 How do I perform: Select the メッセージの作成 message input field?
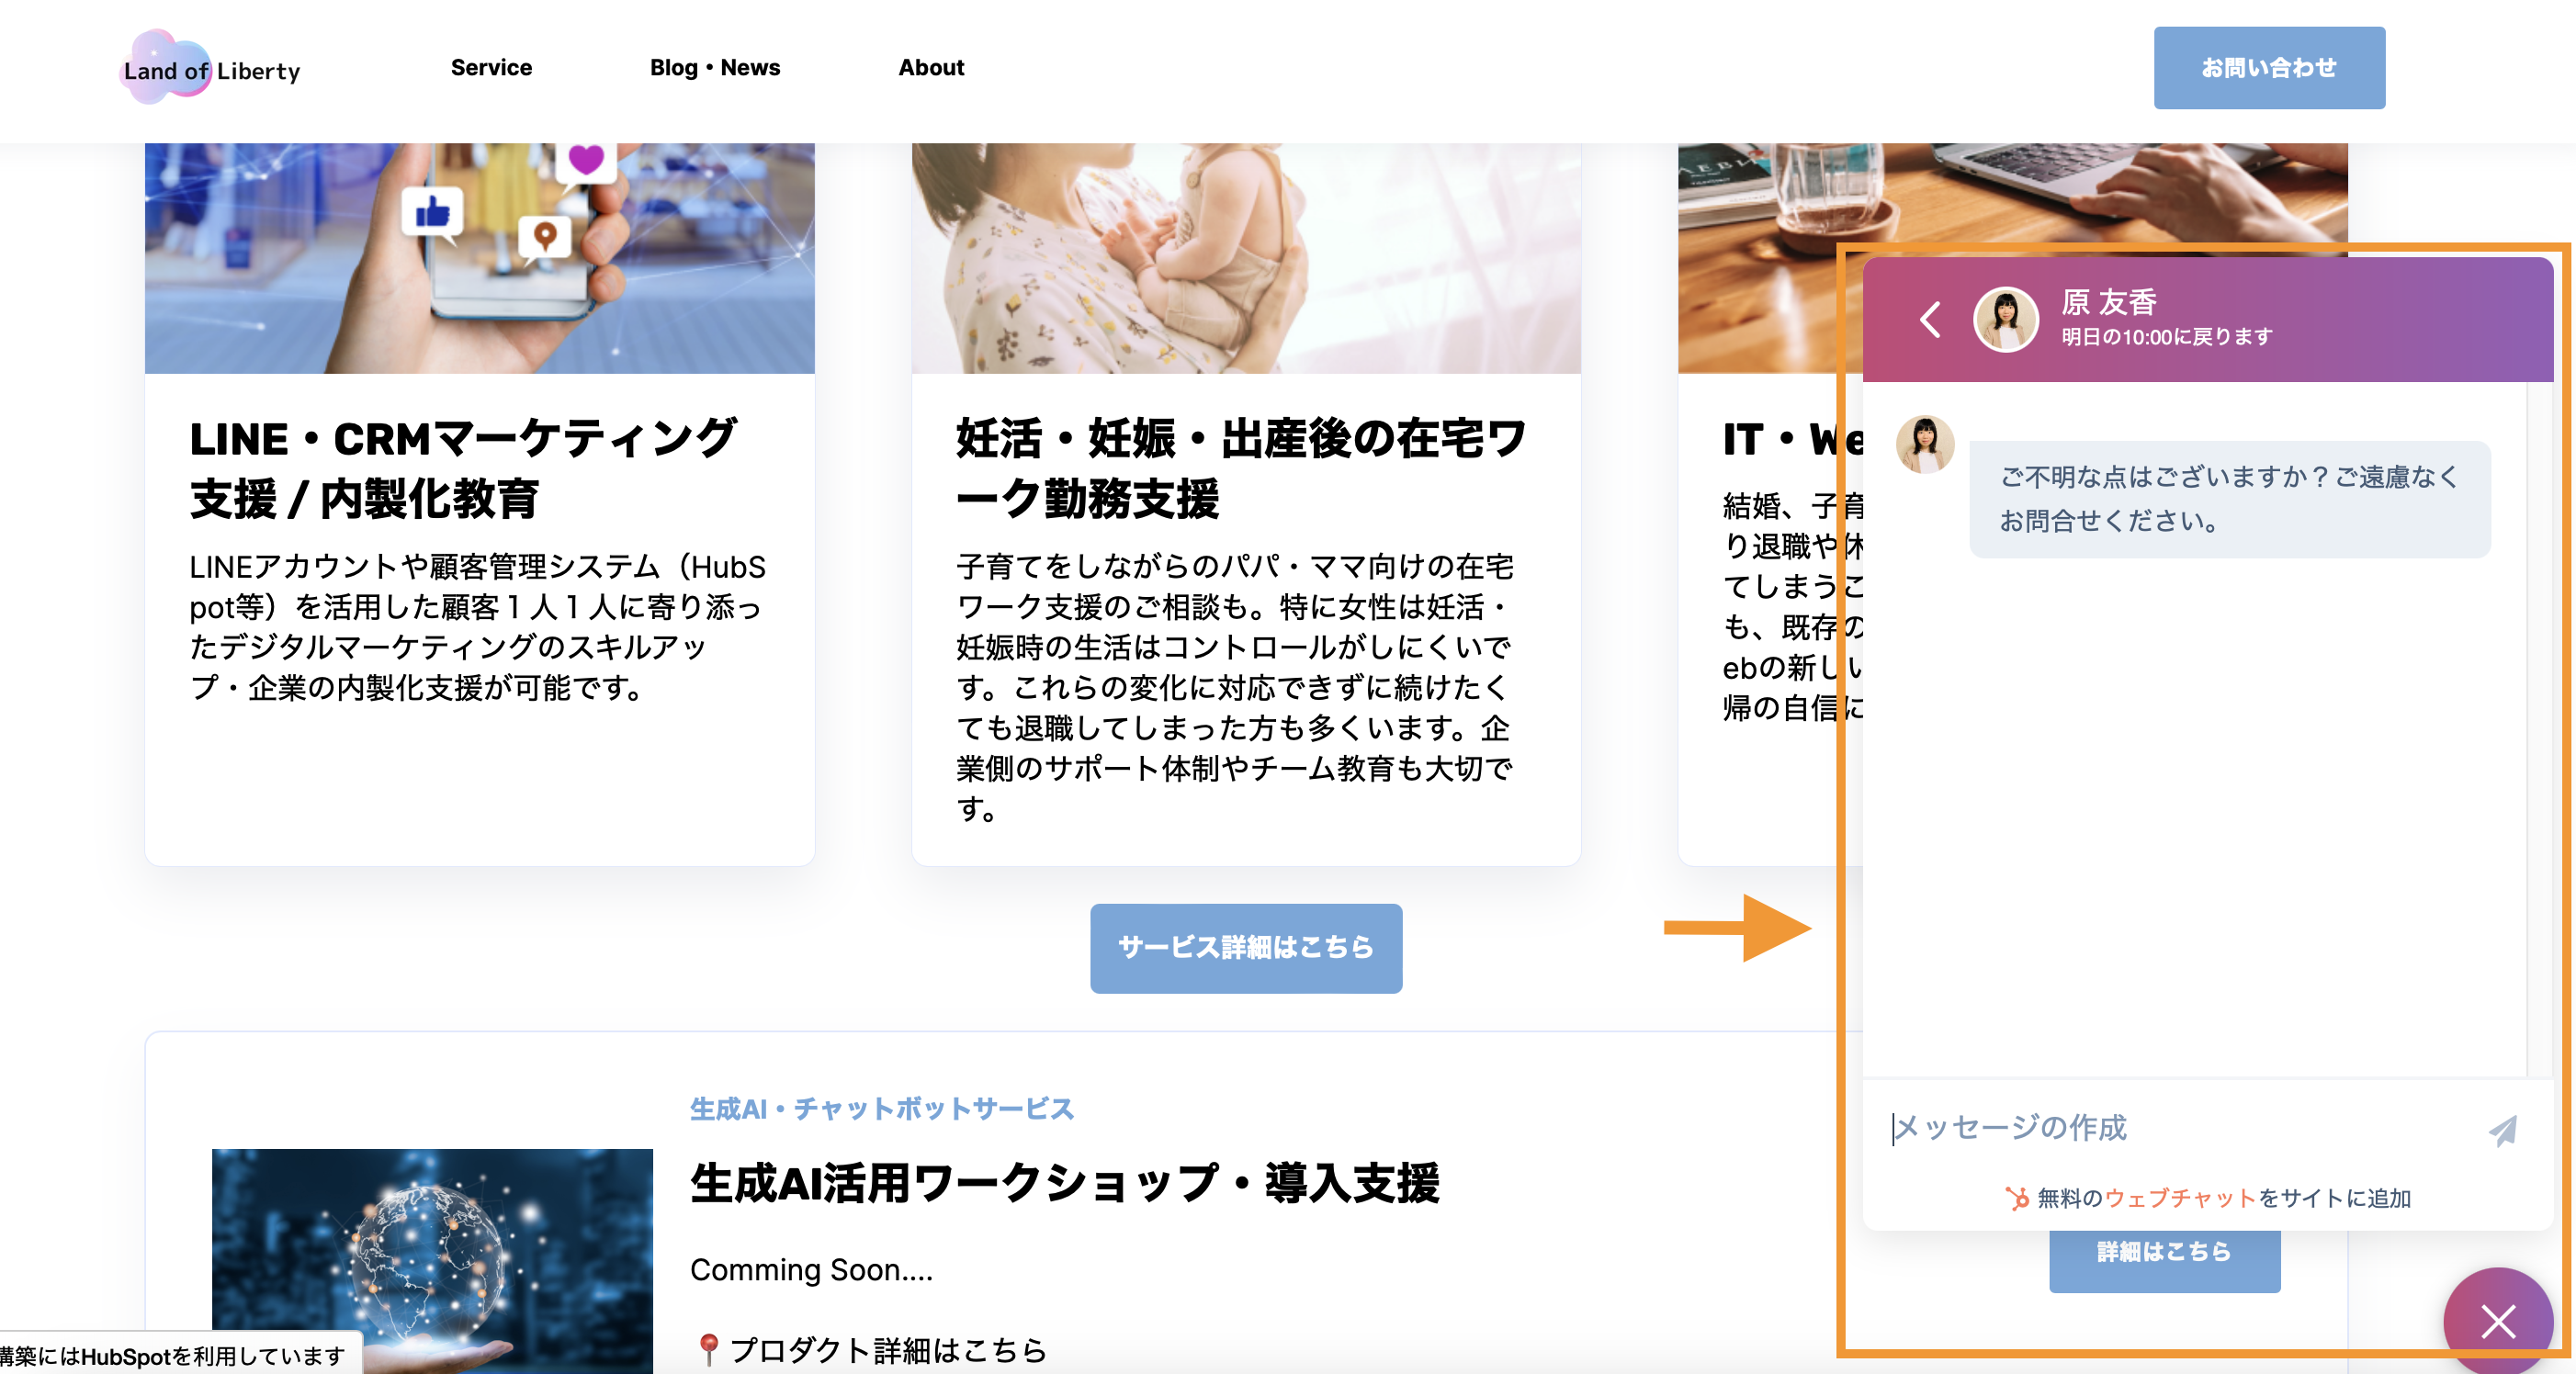click(2010, 1129)
